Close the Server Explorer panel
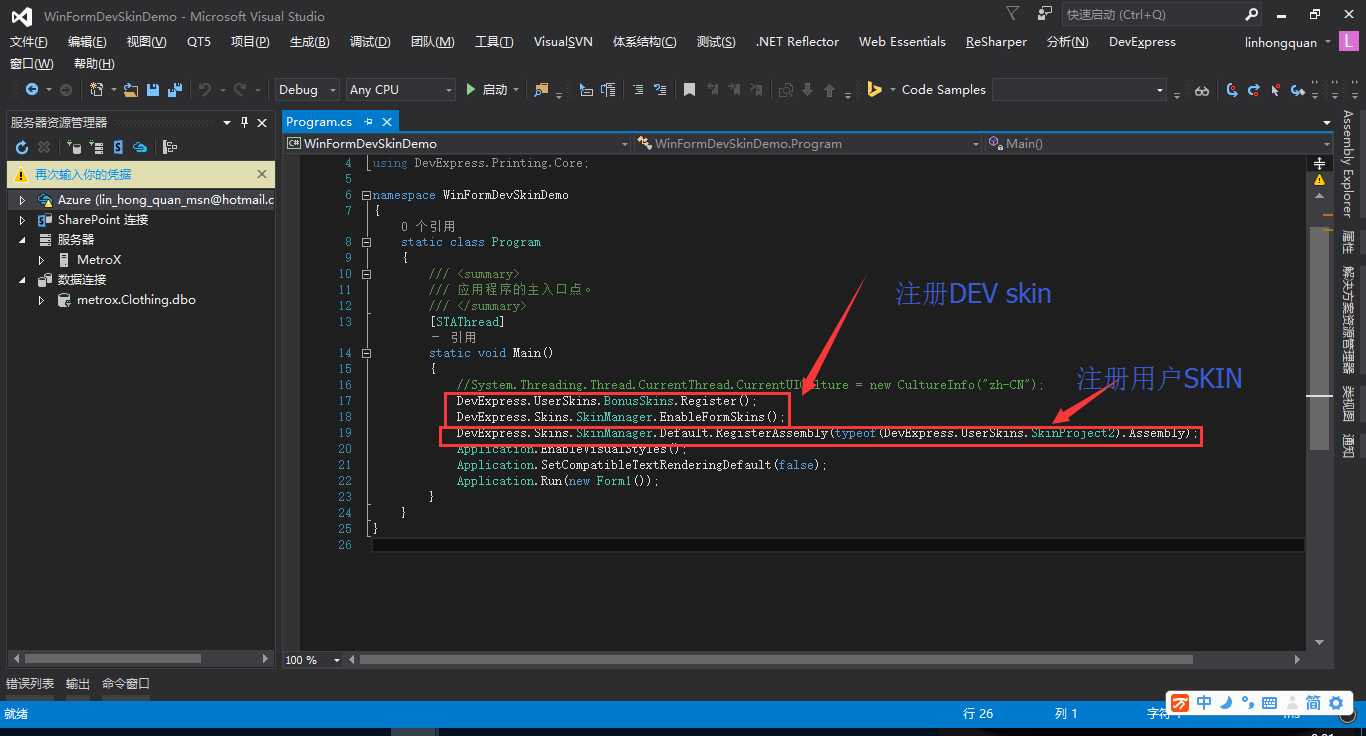This screenshot has height=736, width=1366. pos(262,122)
